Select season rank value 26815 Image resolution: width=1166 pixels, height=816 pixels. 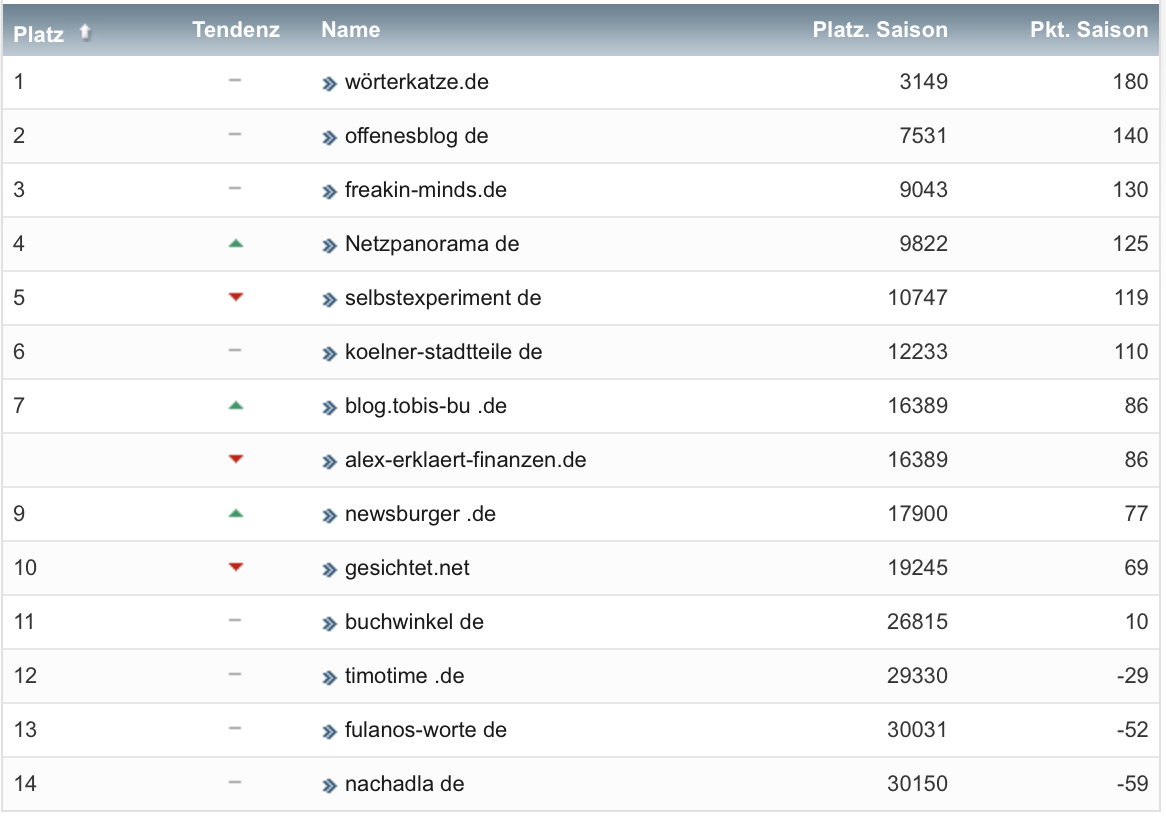[918, 622]
